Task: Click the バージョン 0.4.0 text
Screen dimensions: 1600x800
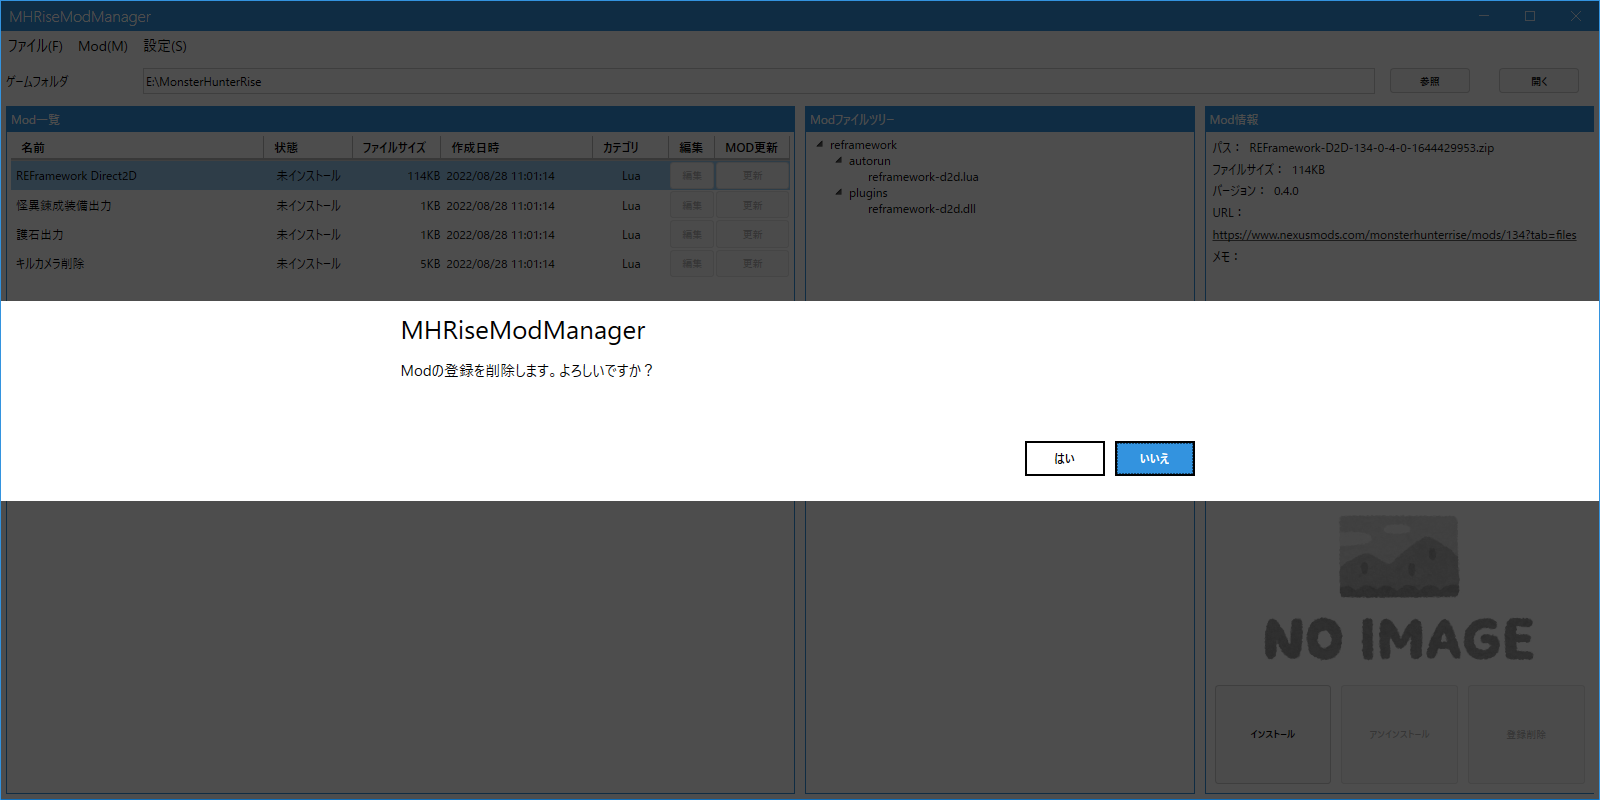Action: pyautogui.click(x=1255, y=191)
